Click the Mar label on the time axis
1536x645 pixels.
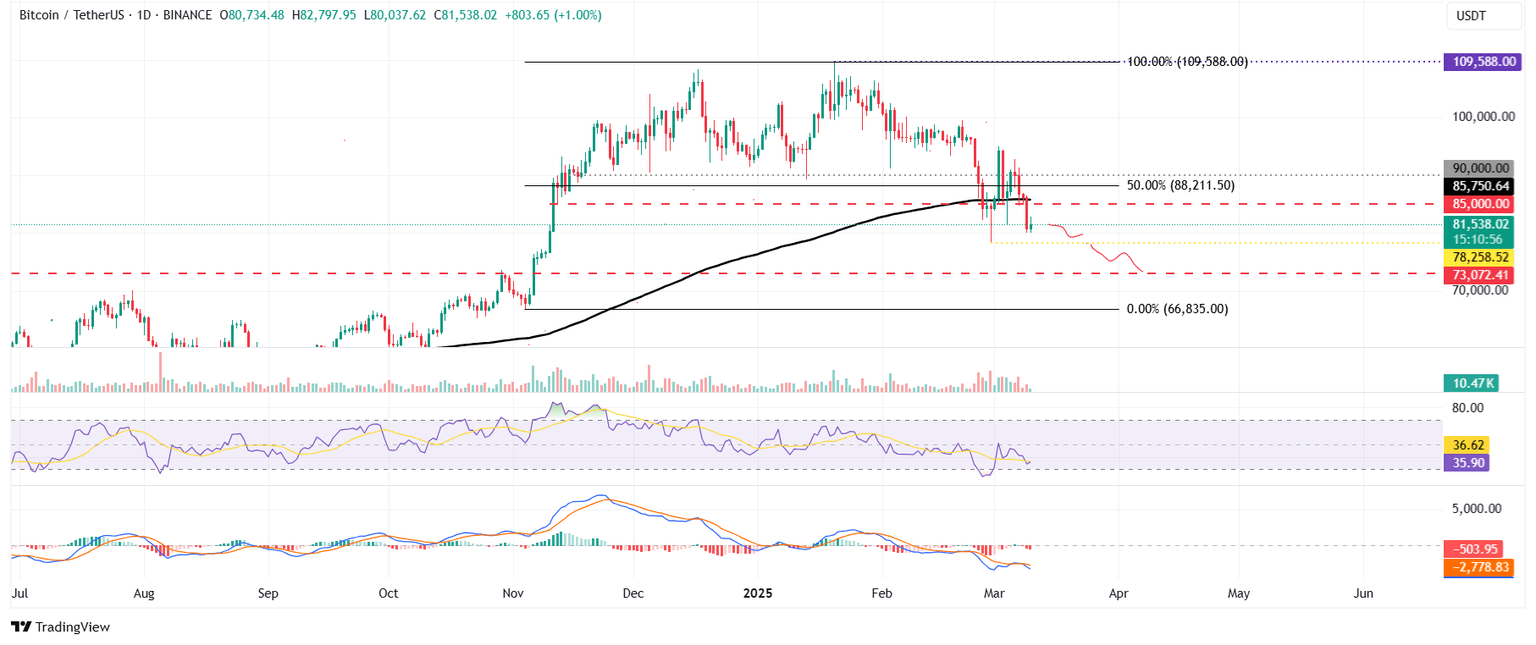point(994,593)
